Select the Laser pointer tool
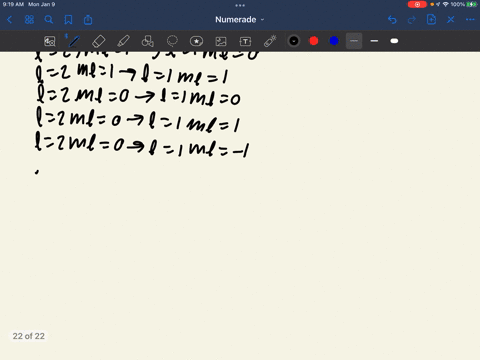 pos(270,41)
